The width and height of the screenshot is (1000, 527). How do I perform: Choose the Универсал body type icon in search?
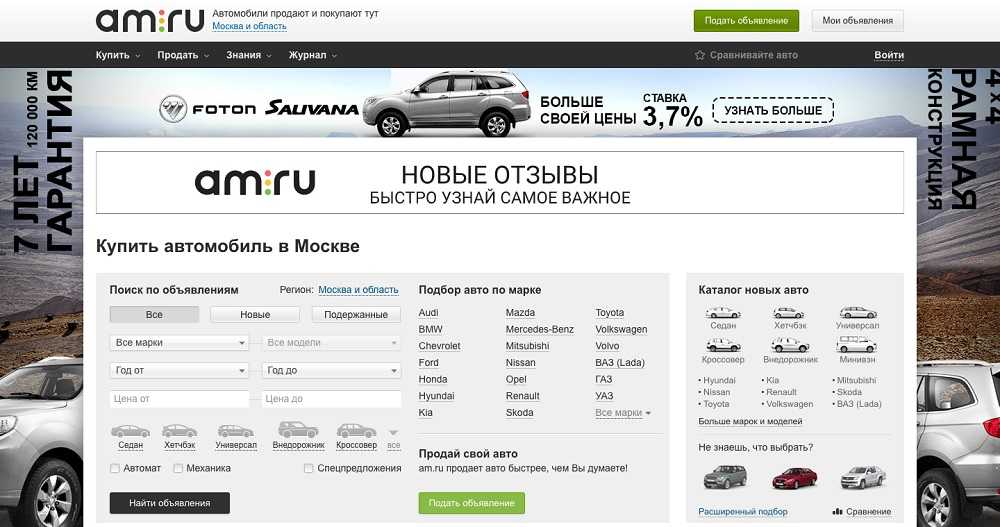click(236, 432)
